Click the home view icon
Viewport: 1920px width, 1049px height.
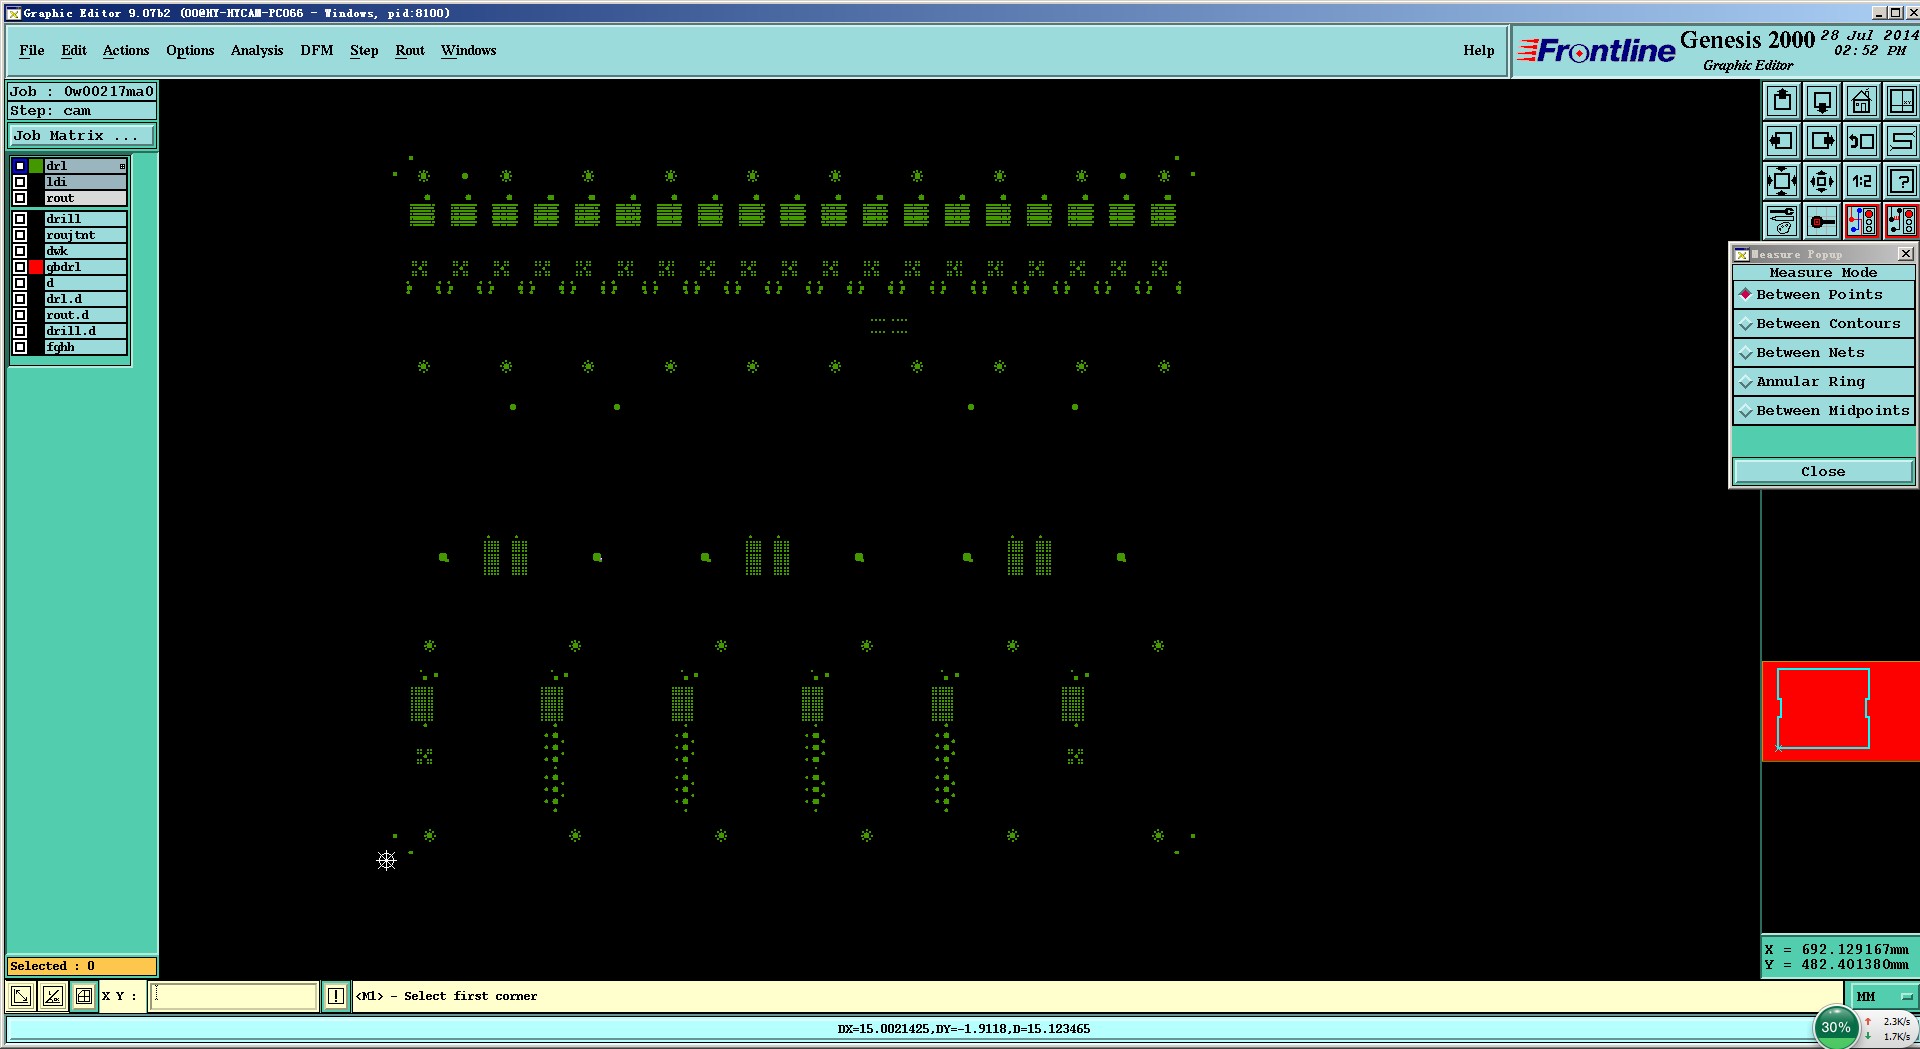(x=1861, y=101)
